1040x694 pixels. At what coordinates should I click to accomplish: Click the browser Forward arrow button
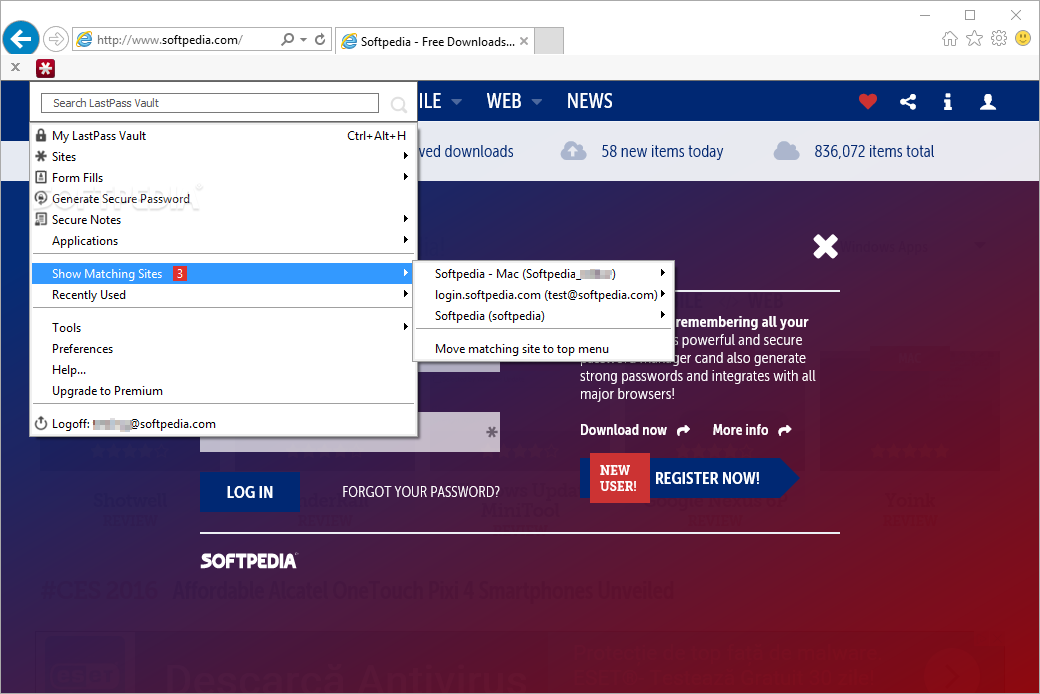[56, 39]
